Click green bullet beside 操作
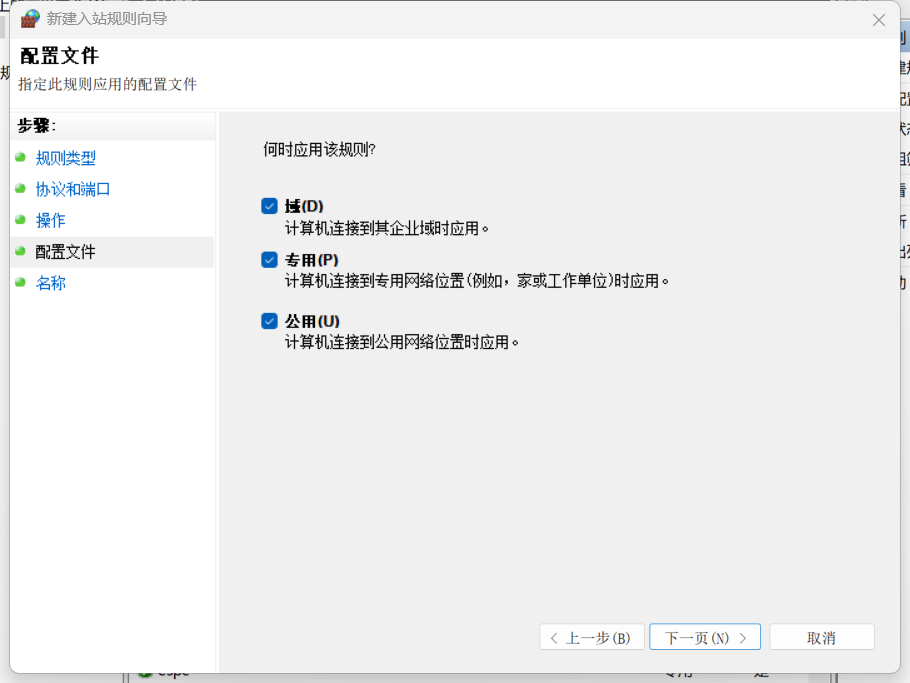Viewport: 910px width, 683px height. pos(21,220)
